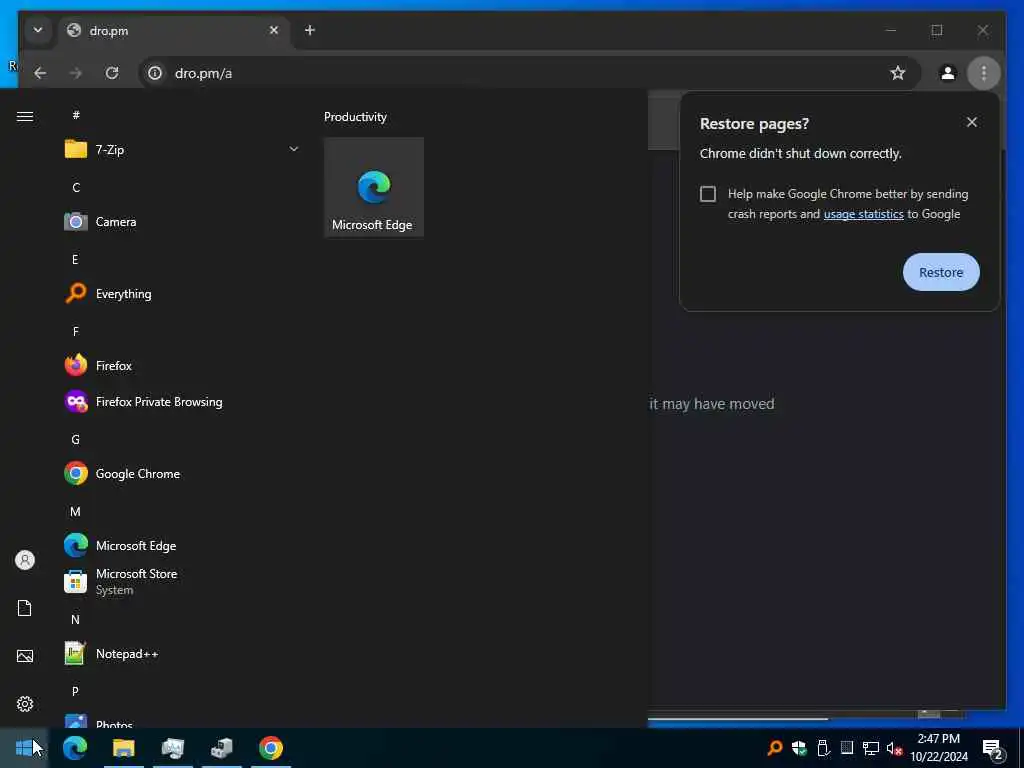Close the dro.pm tab

274,30
